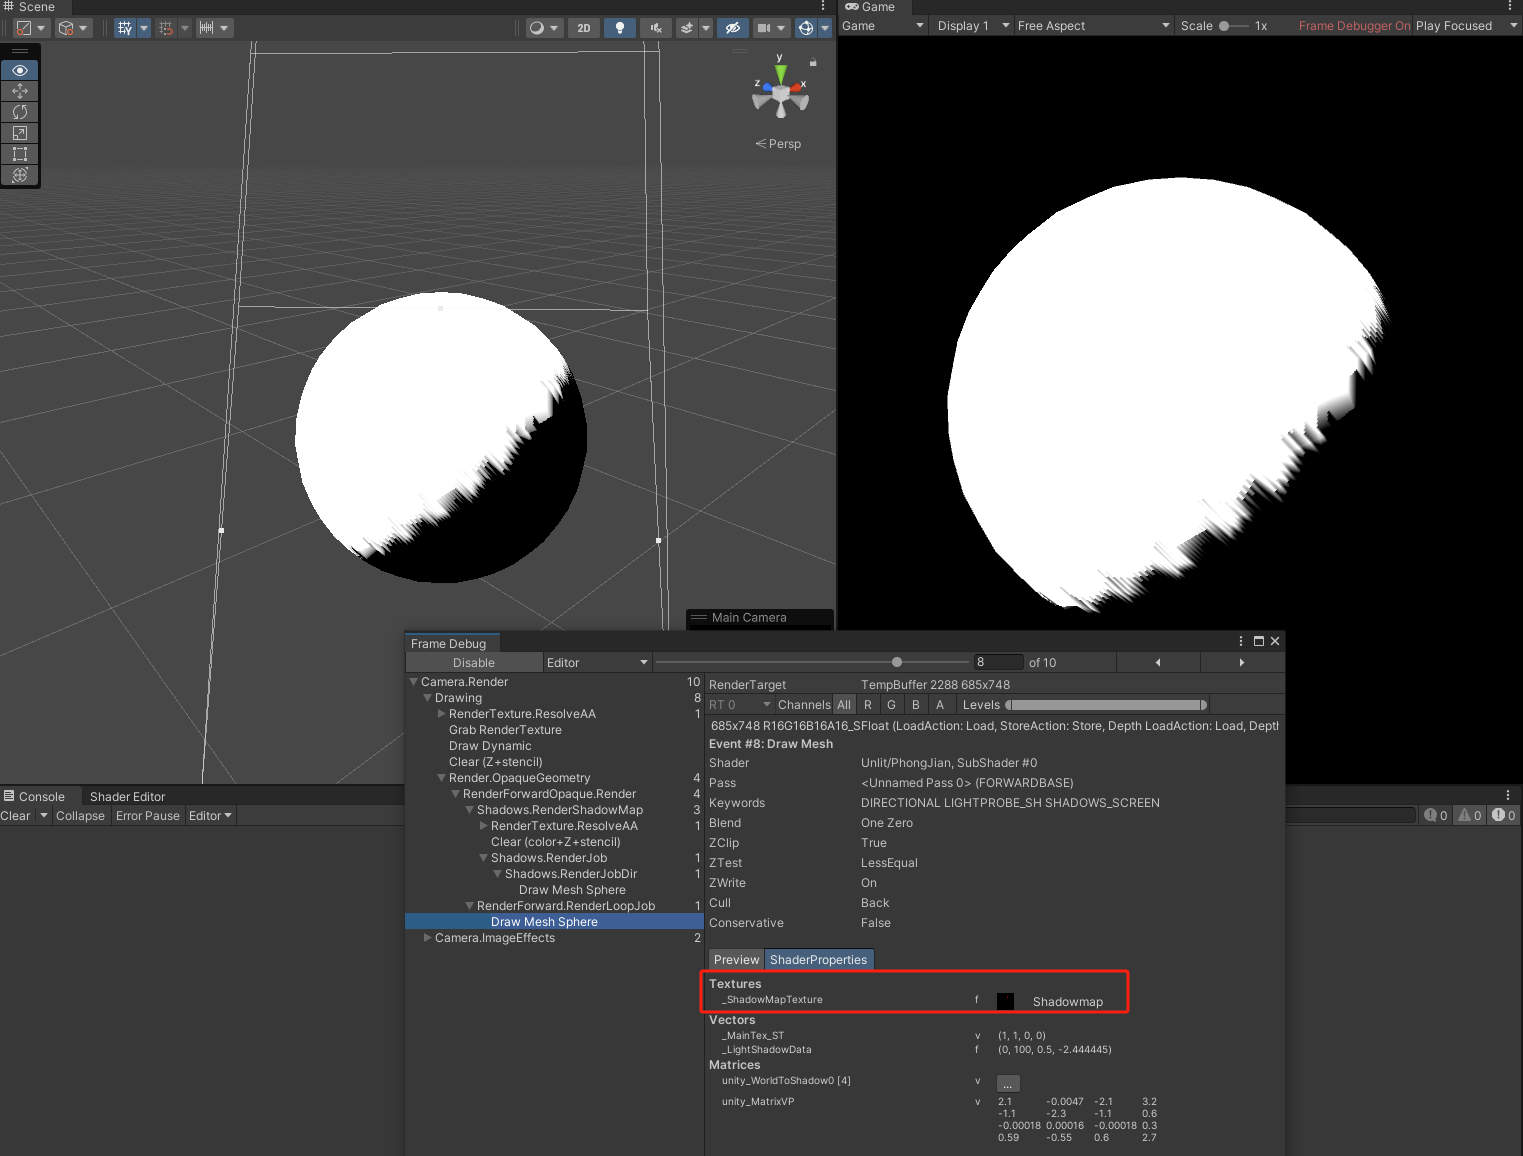Open Display 1 dropdown
Viewport: 1523px width, 1156px height.
click(973, 26)
